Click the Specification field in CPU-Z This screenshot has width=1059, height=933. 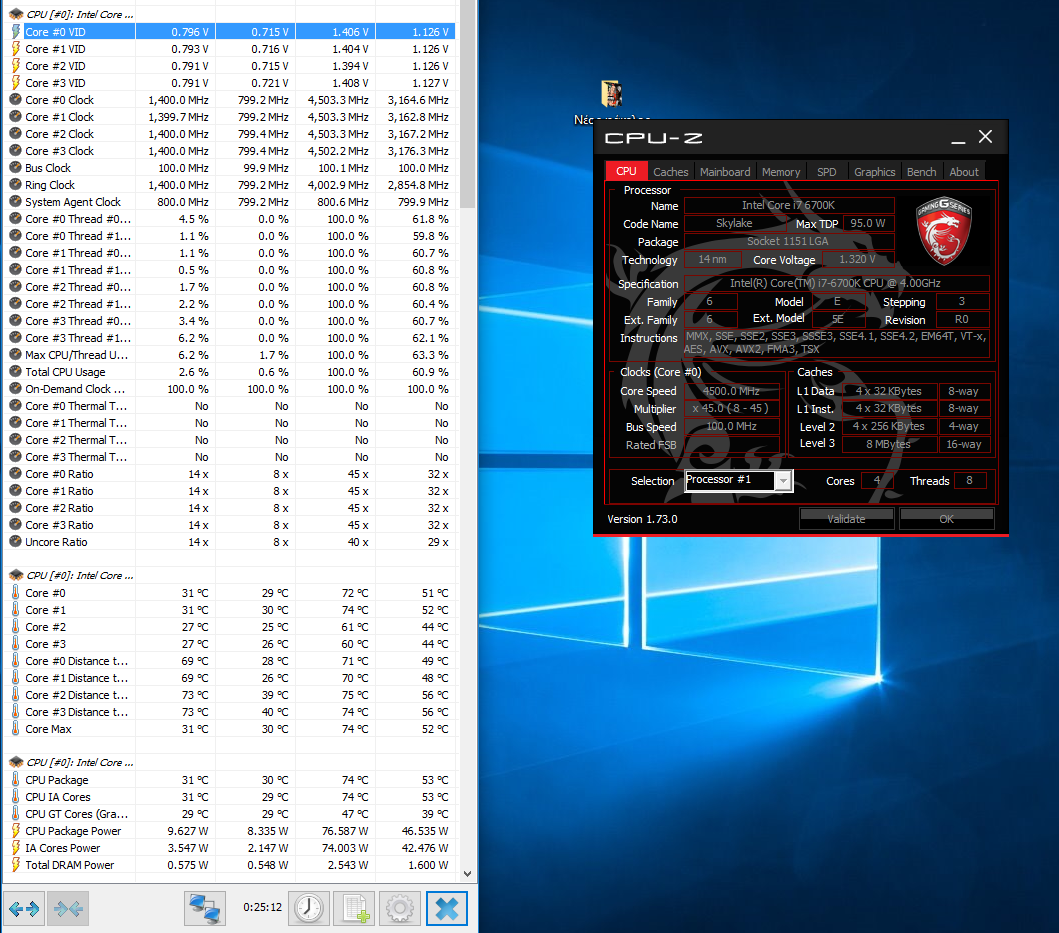click(836, 283)
